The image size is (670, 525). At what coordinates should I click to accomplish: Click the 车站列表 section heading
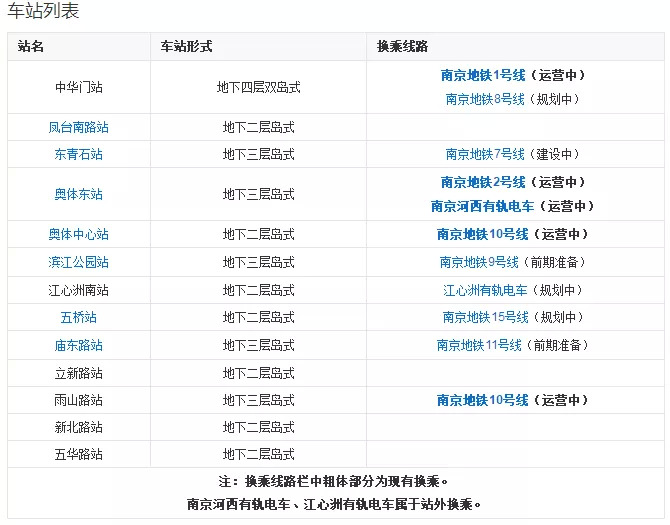43,11
